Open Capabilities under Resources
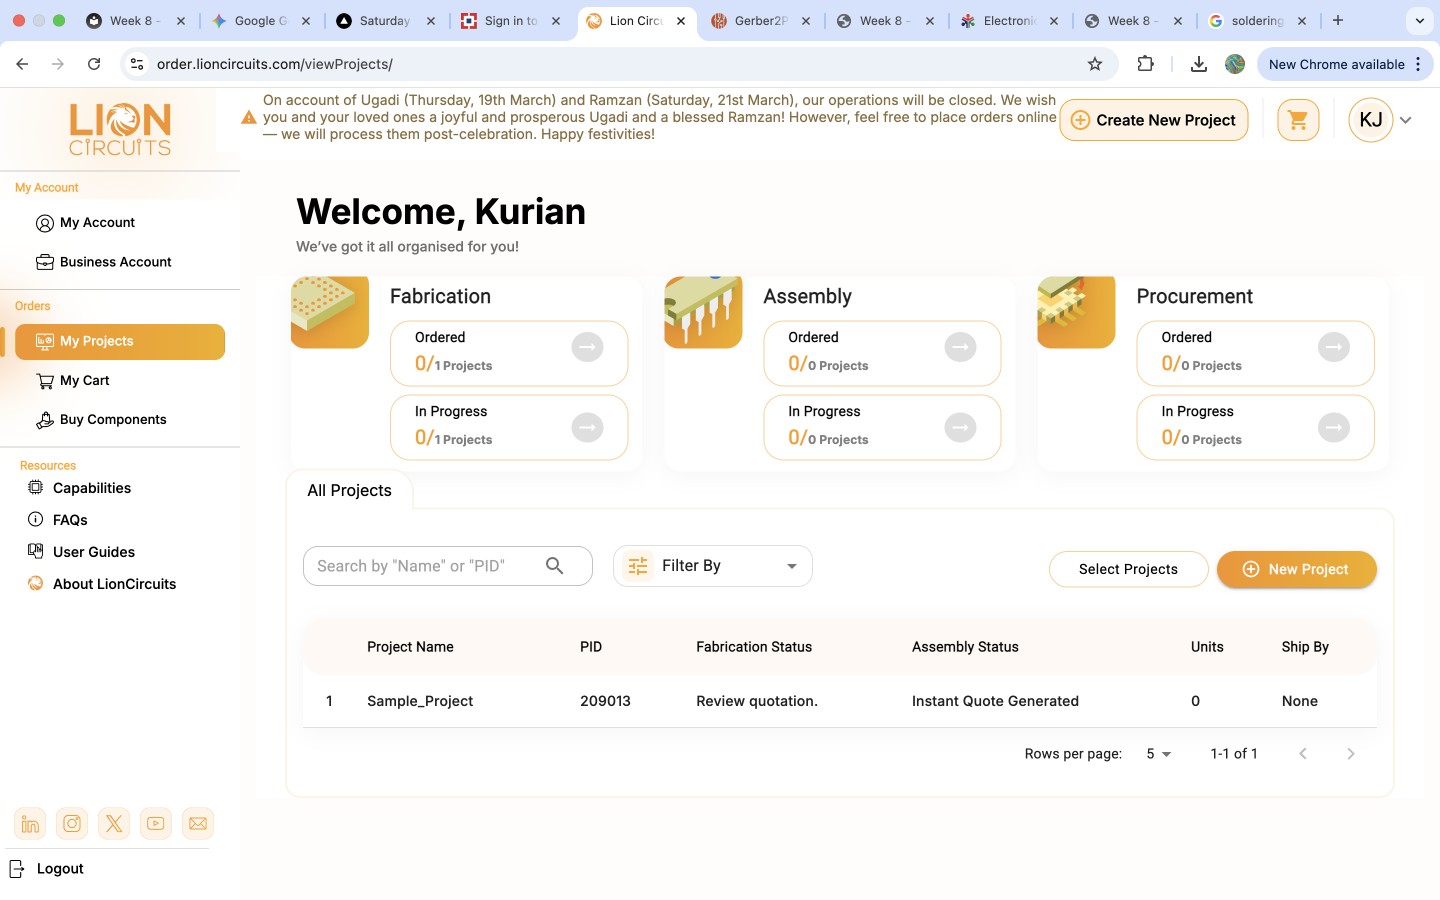1440x900 pixels. click(92, 488)
